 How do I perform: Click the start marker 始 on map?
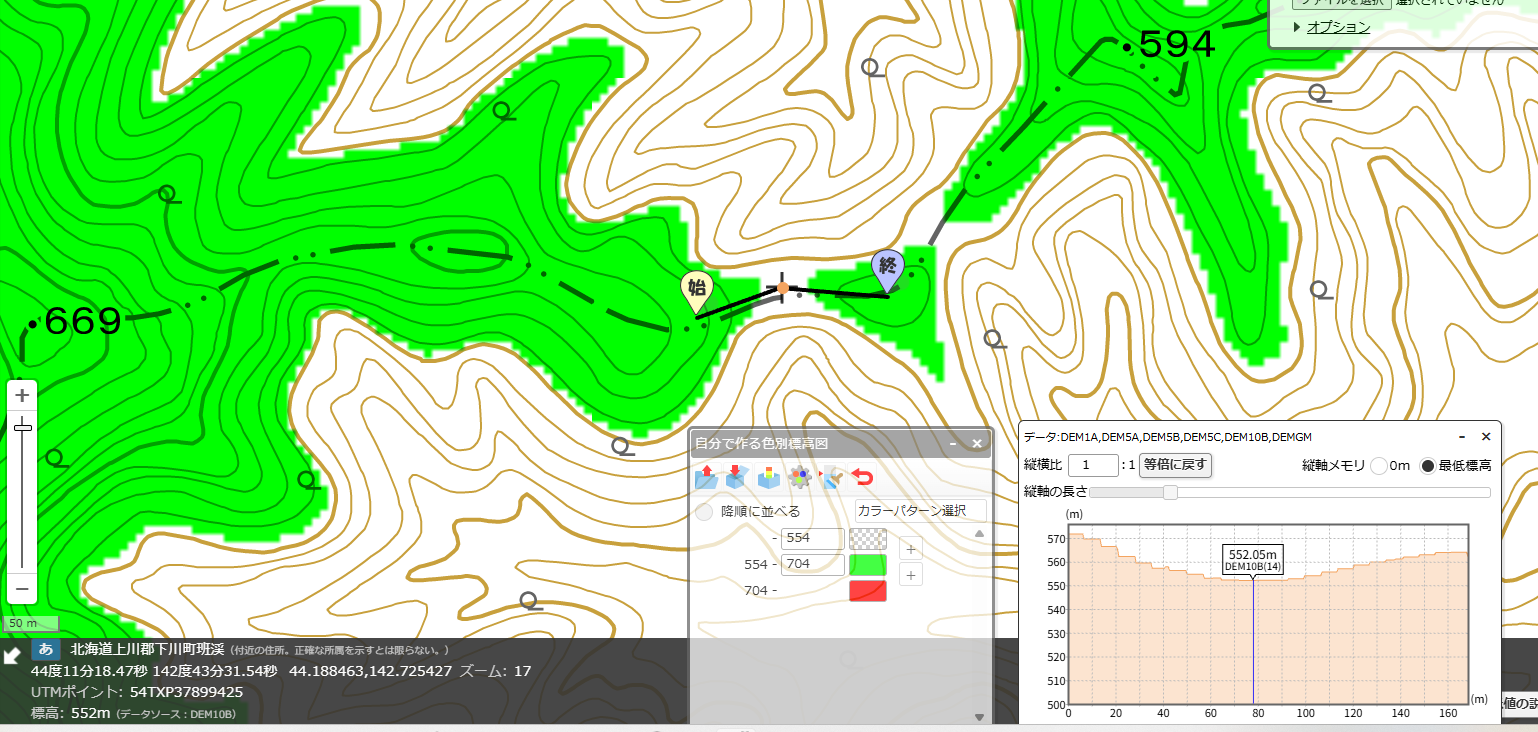coord(696,290)
